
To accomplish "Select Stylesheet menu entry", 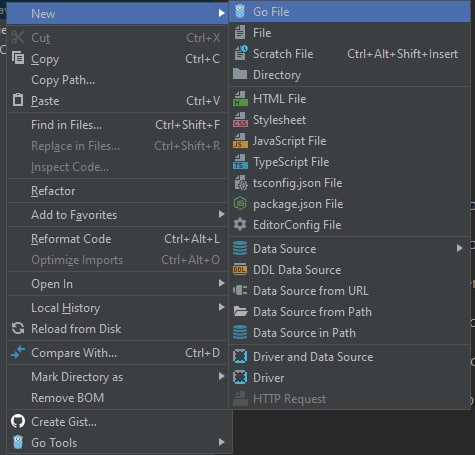I will (350, 120).
